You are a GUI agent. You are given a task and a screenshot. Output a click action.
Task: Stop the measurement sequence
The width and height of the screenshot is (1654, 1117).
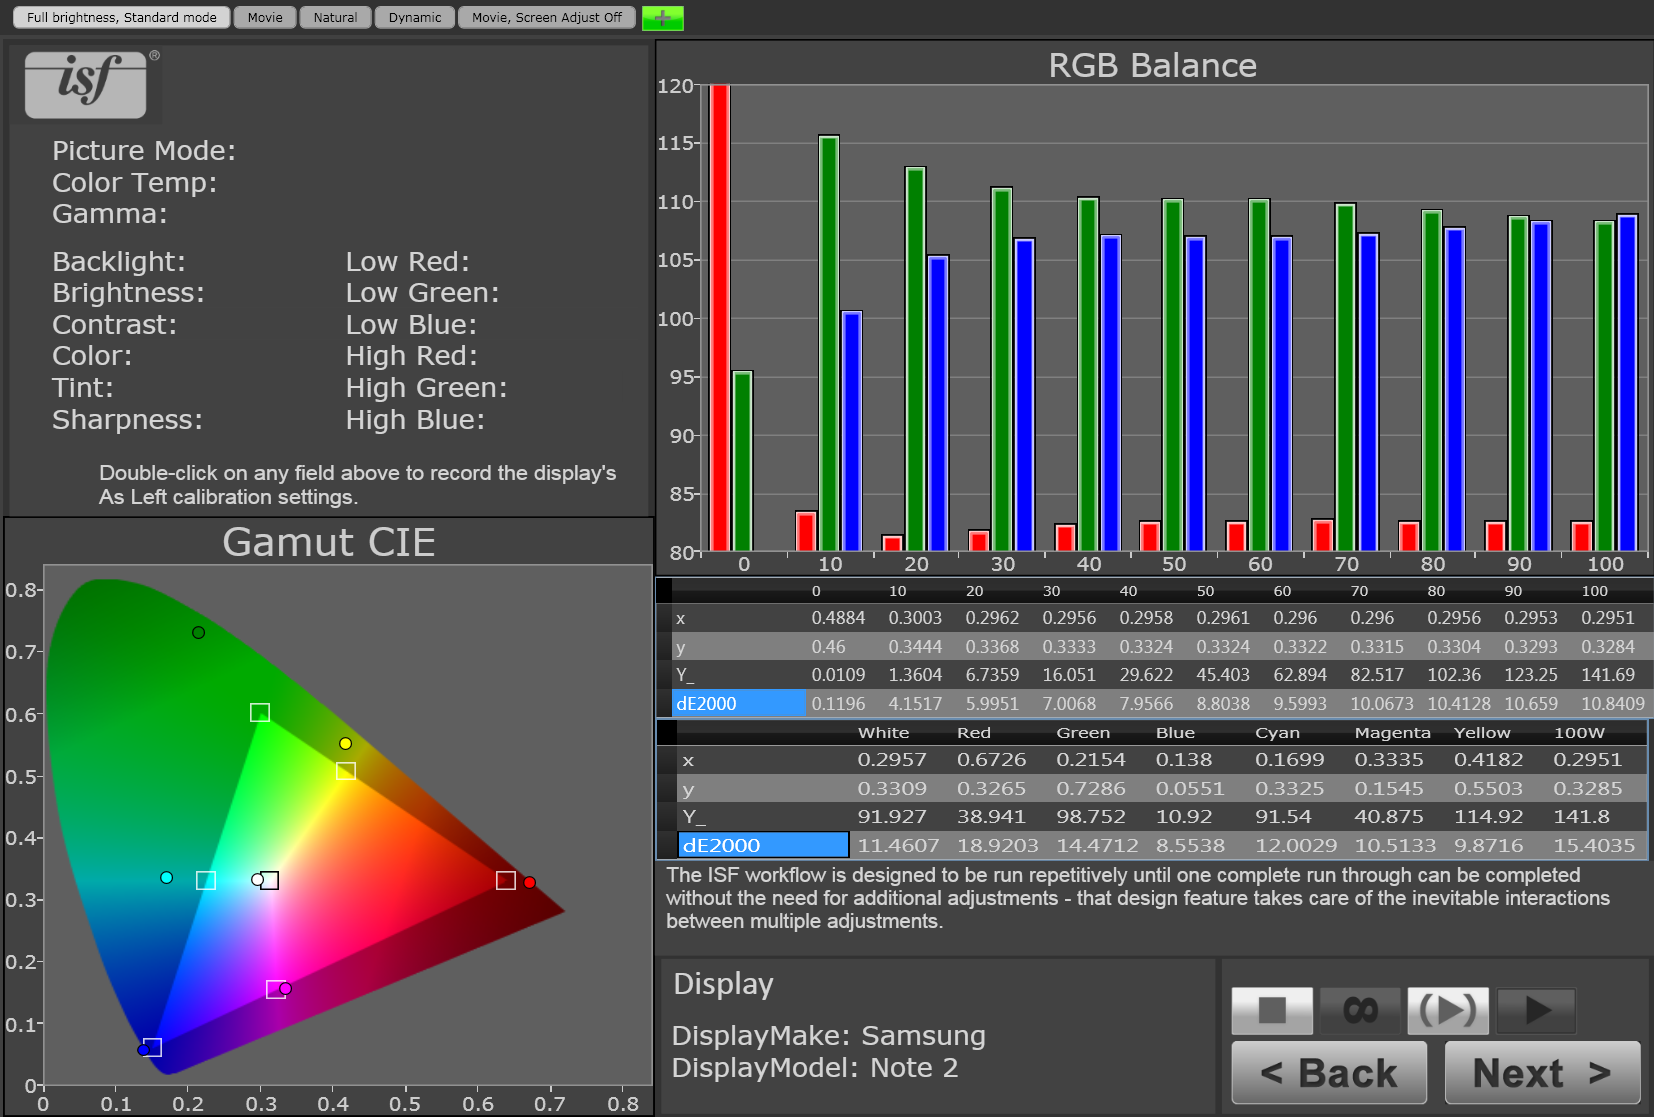1272,1010
